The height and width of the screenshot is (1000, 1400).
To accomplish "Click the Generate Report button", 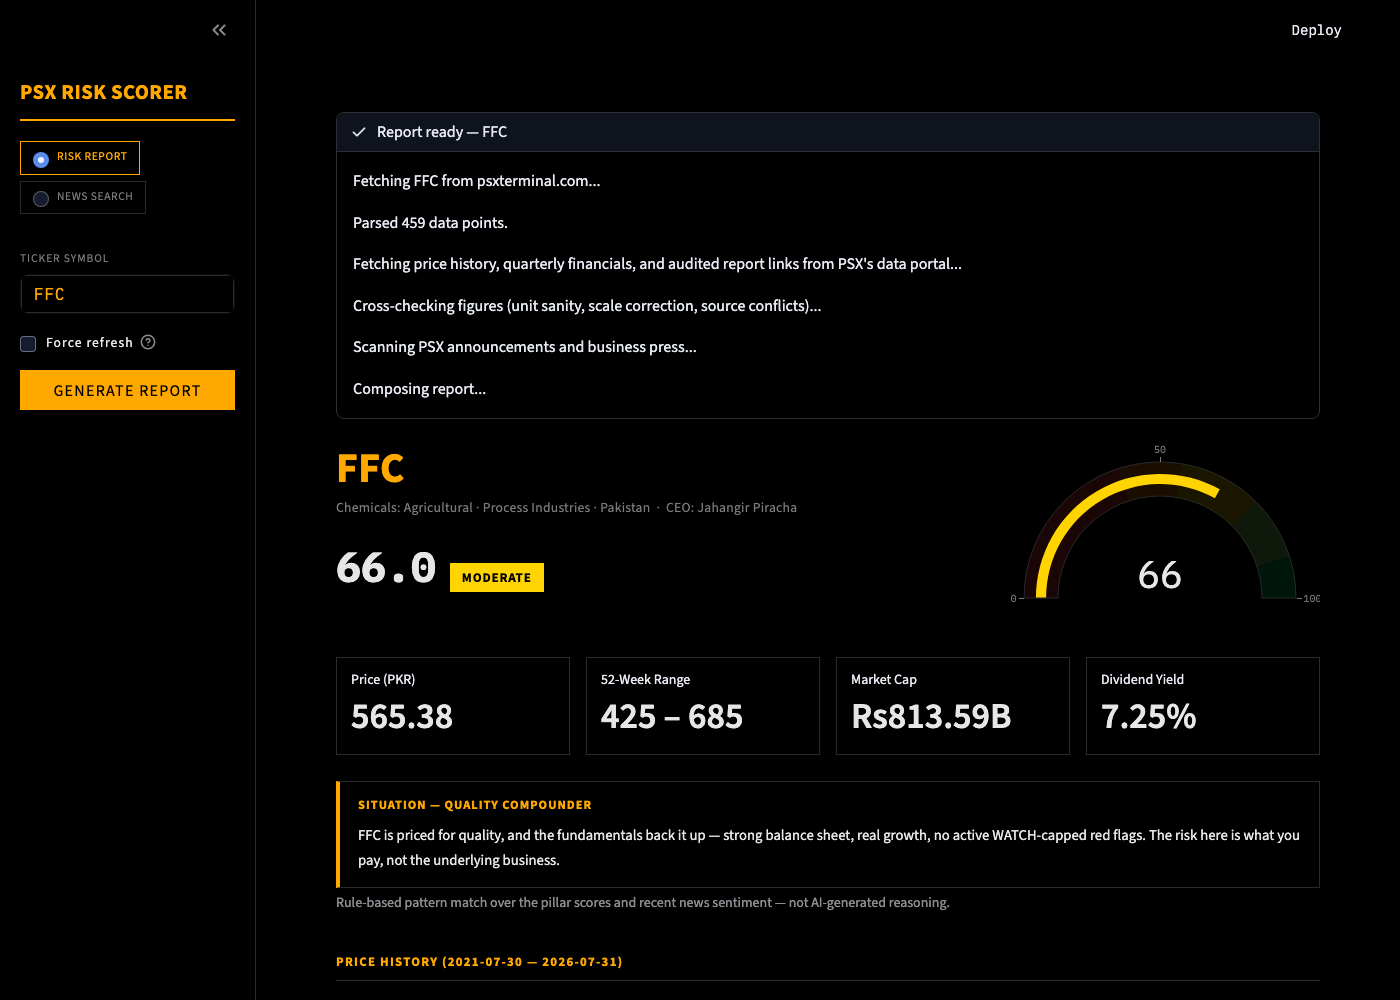I will [127, 390].
